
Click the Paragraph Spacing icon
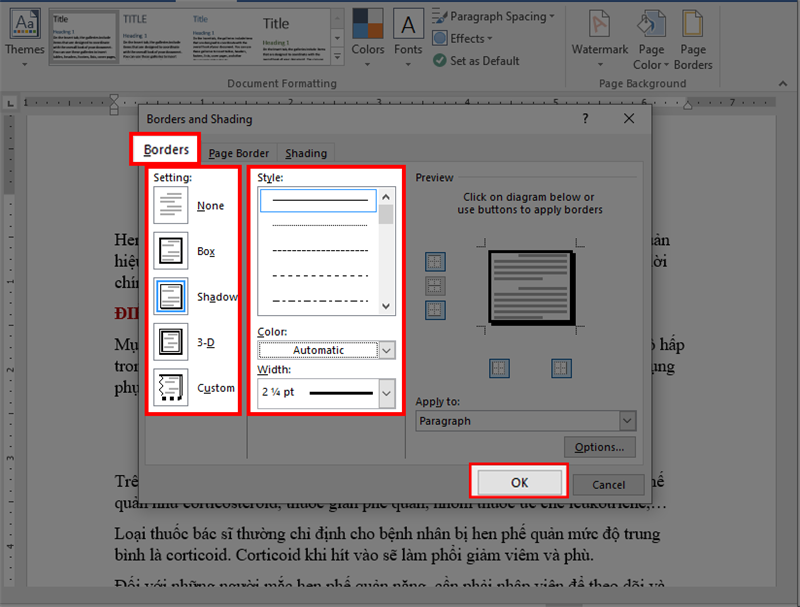[440, 16]
